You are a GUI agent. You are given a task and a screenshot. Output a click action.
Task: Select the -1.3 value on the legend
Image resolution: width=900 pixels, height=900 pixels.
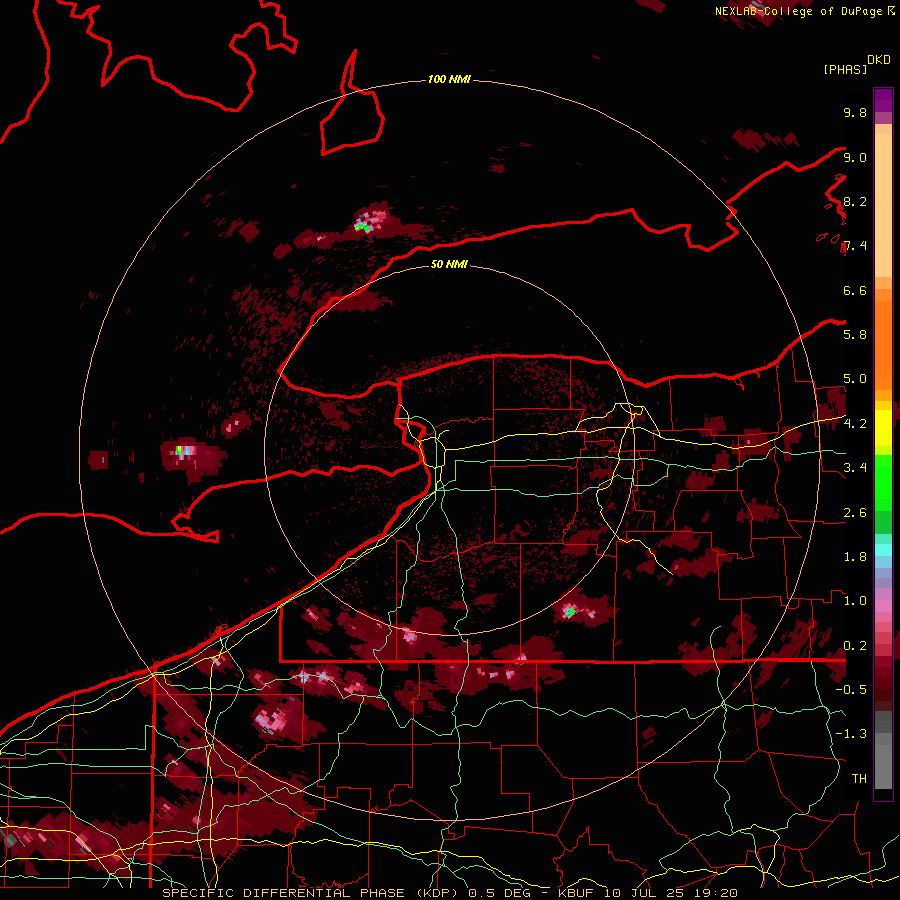851,734
